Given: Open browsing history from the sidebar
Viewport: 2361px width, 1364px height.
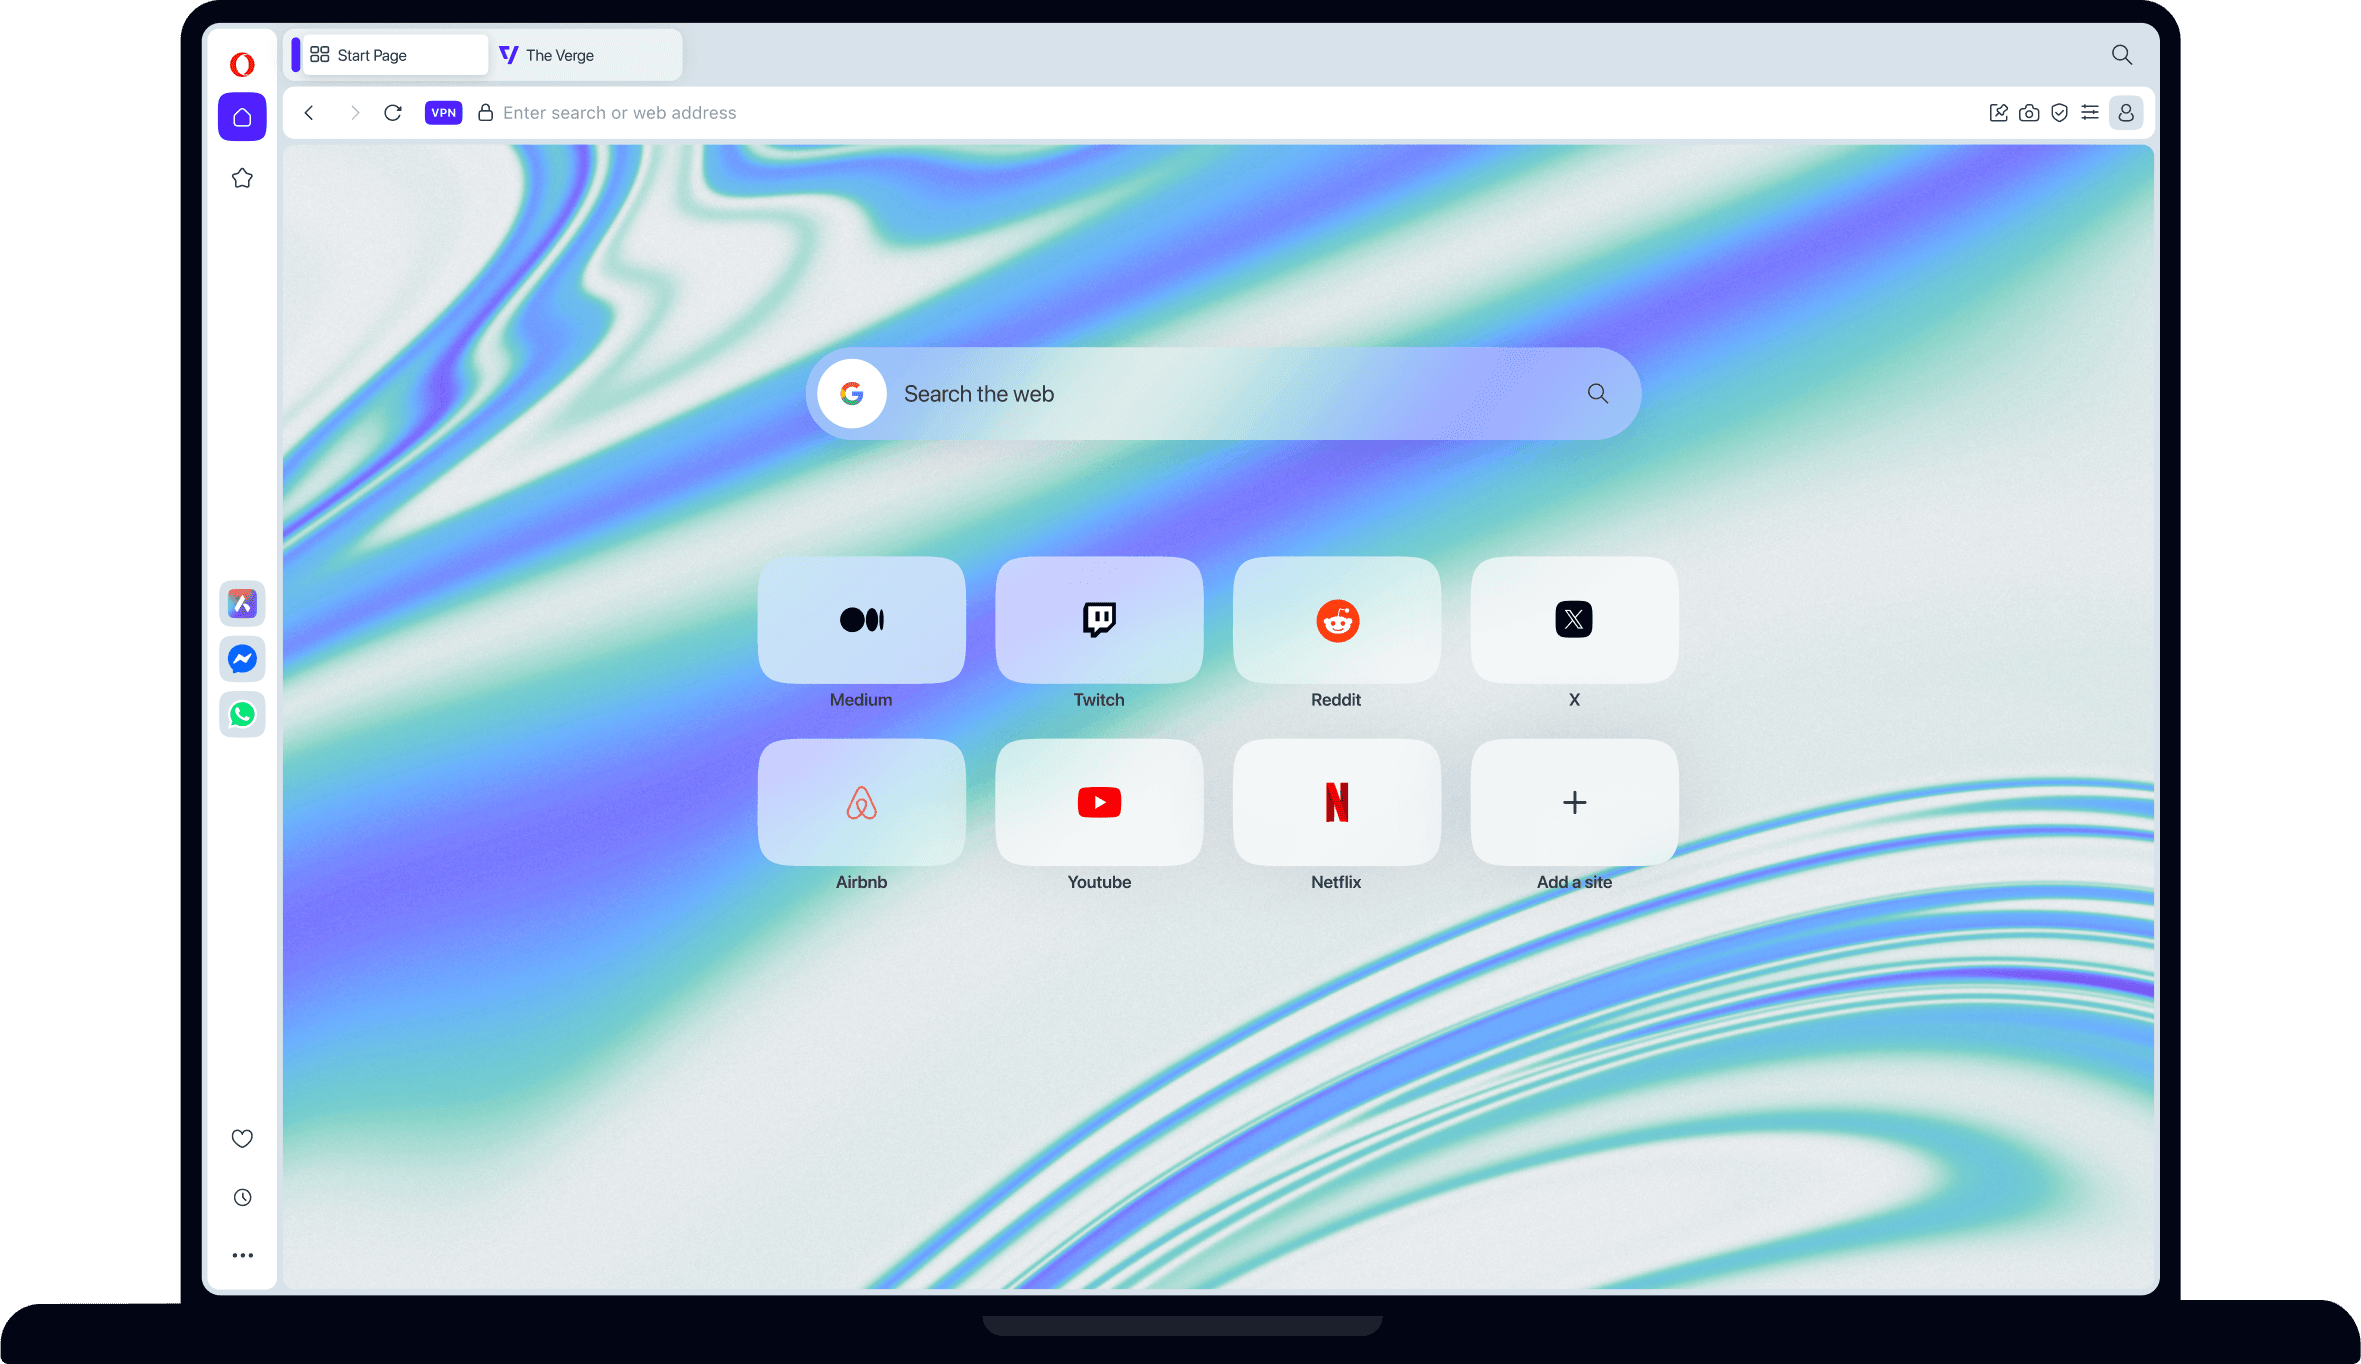Looking at the screenshot, I should (x=242, y=1197).
